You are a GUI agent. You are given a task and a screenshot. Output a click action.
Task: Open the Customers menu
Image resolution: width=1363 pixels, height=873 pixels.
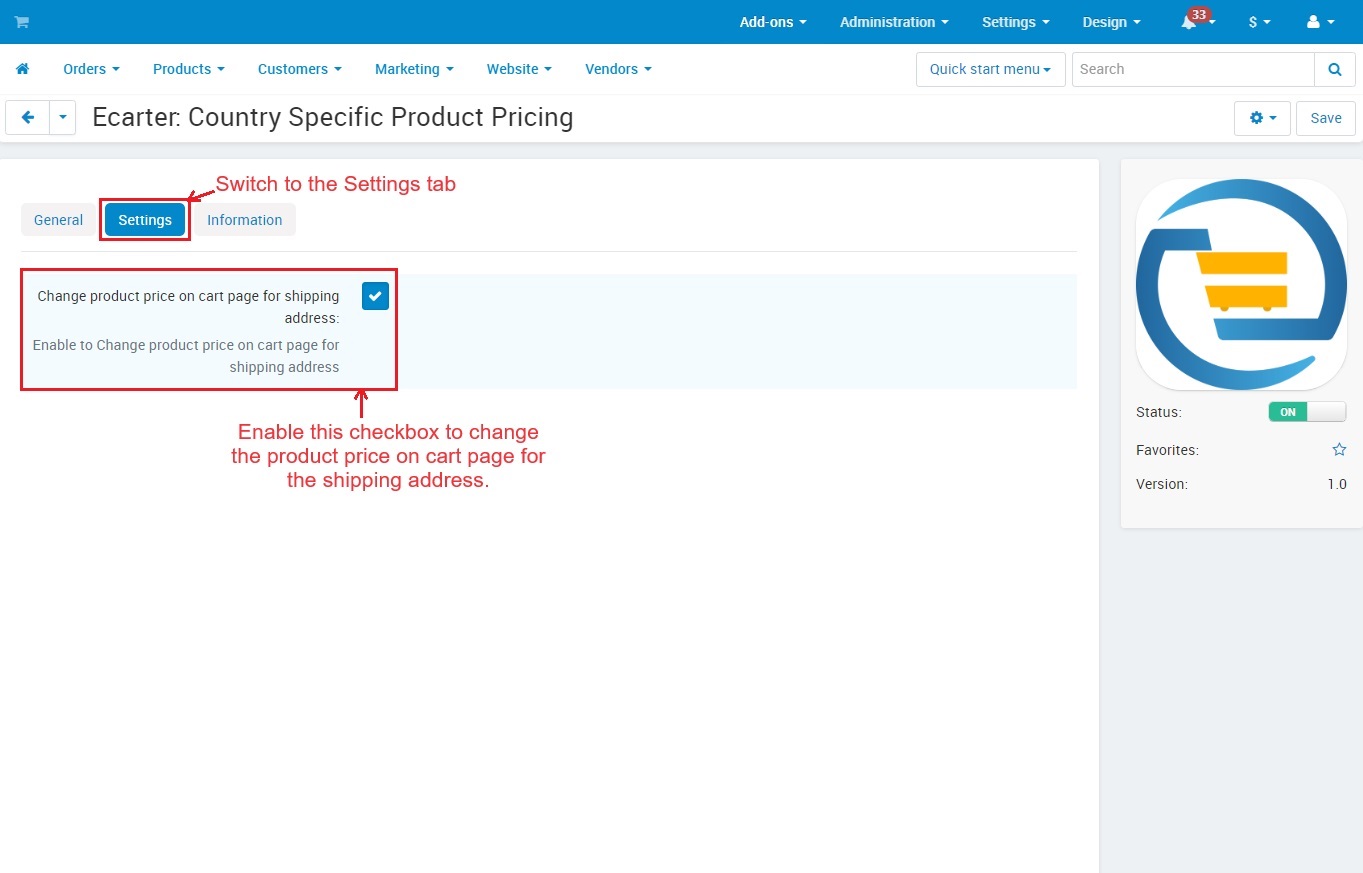click(299, 69)
